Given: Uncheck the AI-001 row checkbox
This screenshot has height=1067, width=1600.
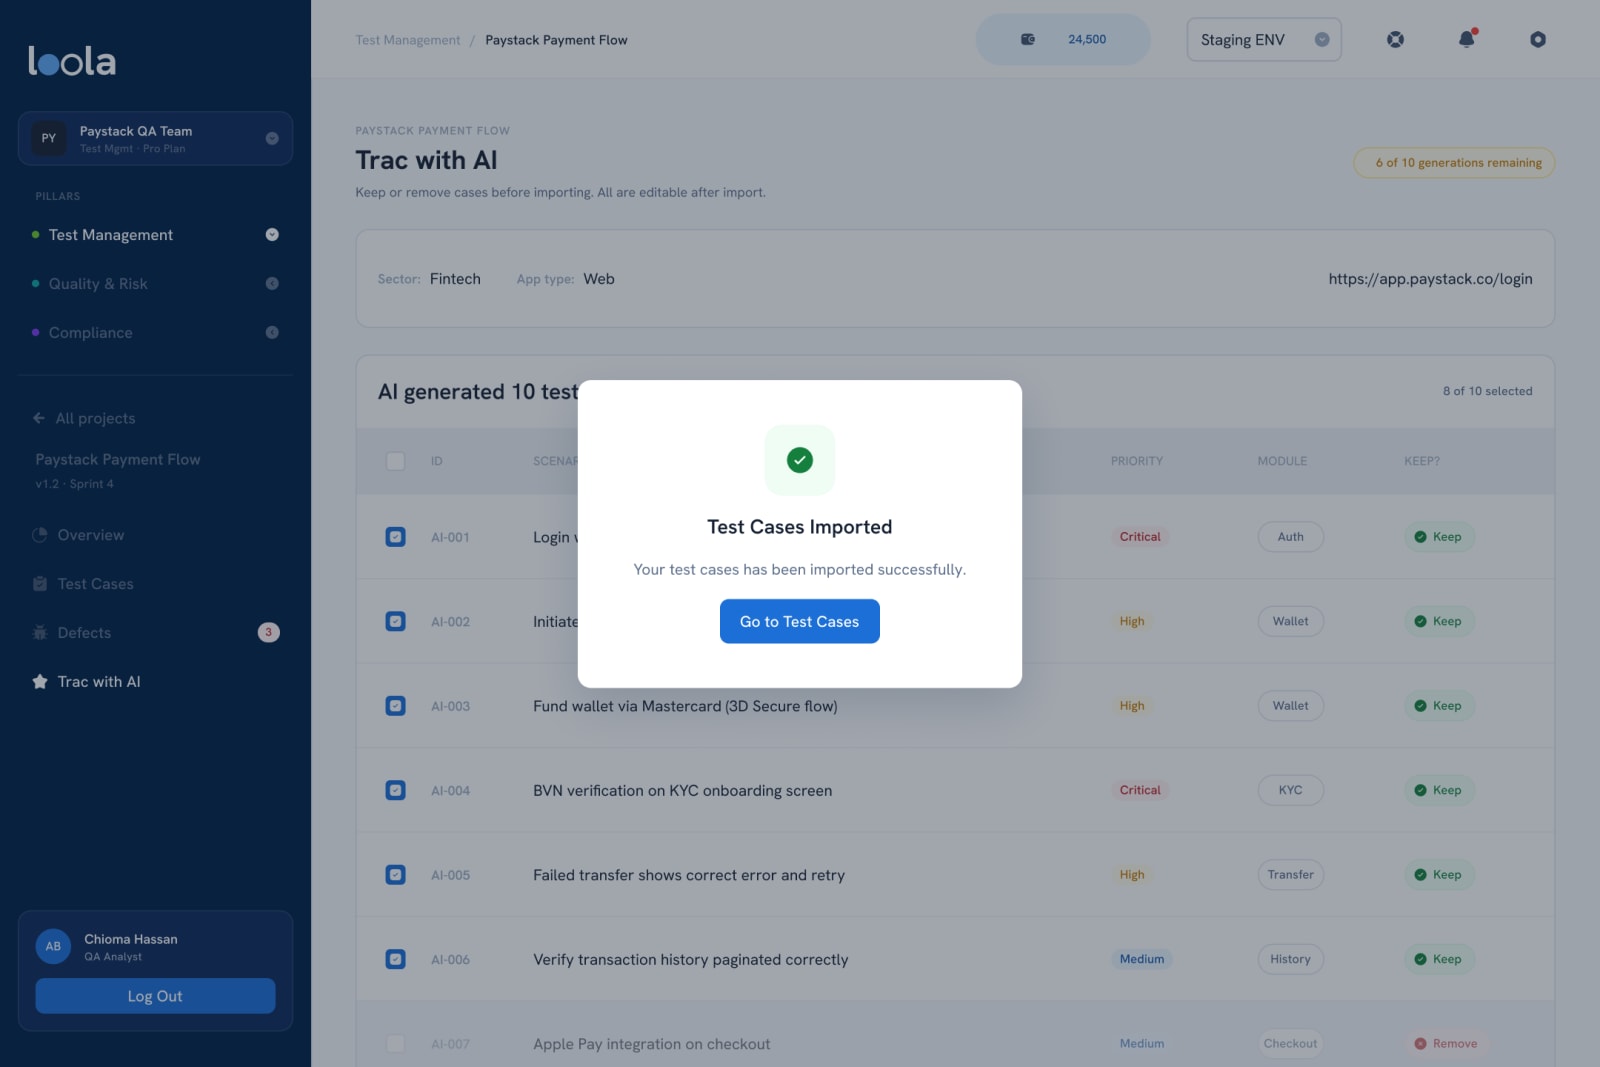Looking at the screenshot, I should pyautogui.click(x=396, y=537).
